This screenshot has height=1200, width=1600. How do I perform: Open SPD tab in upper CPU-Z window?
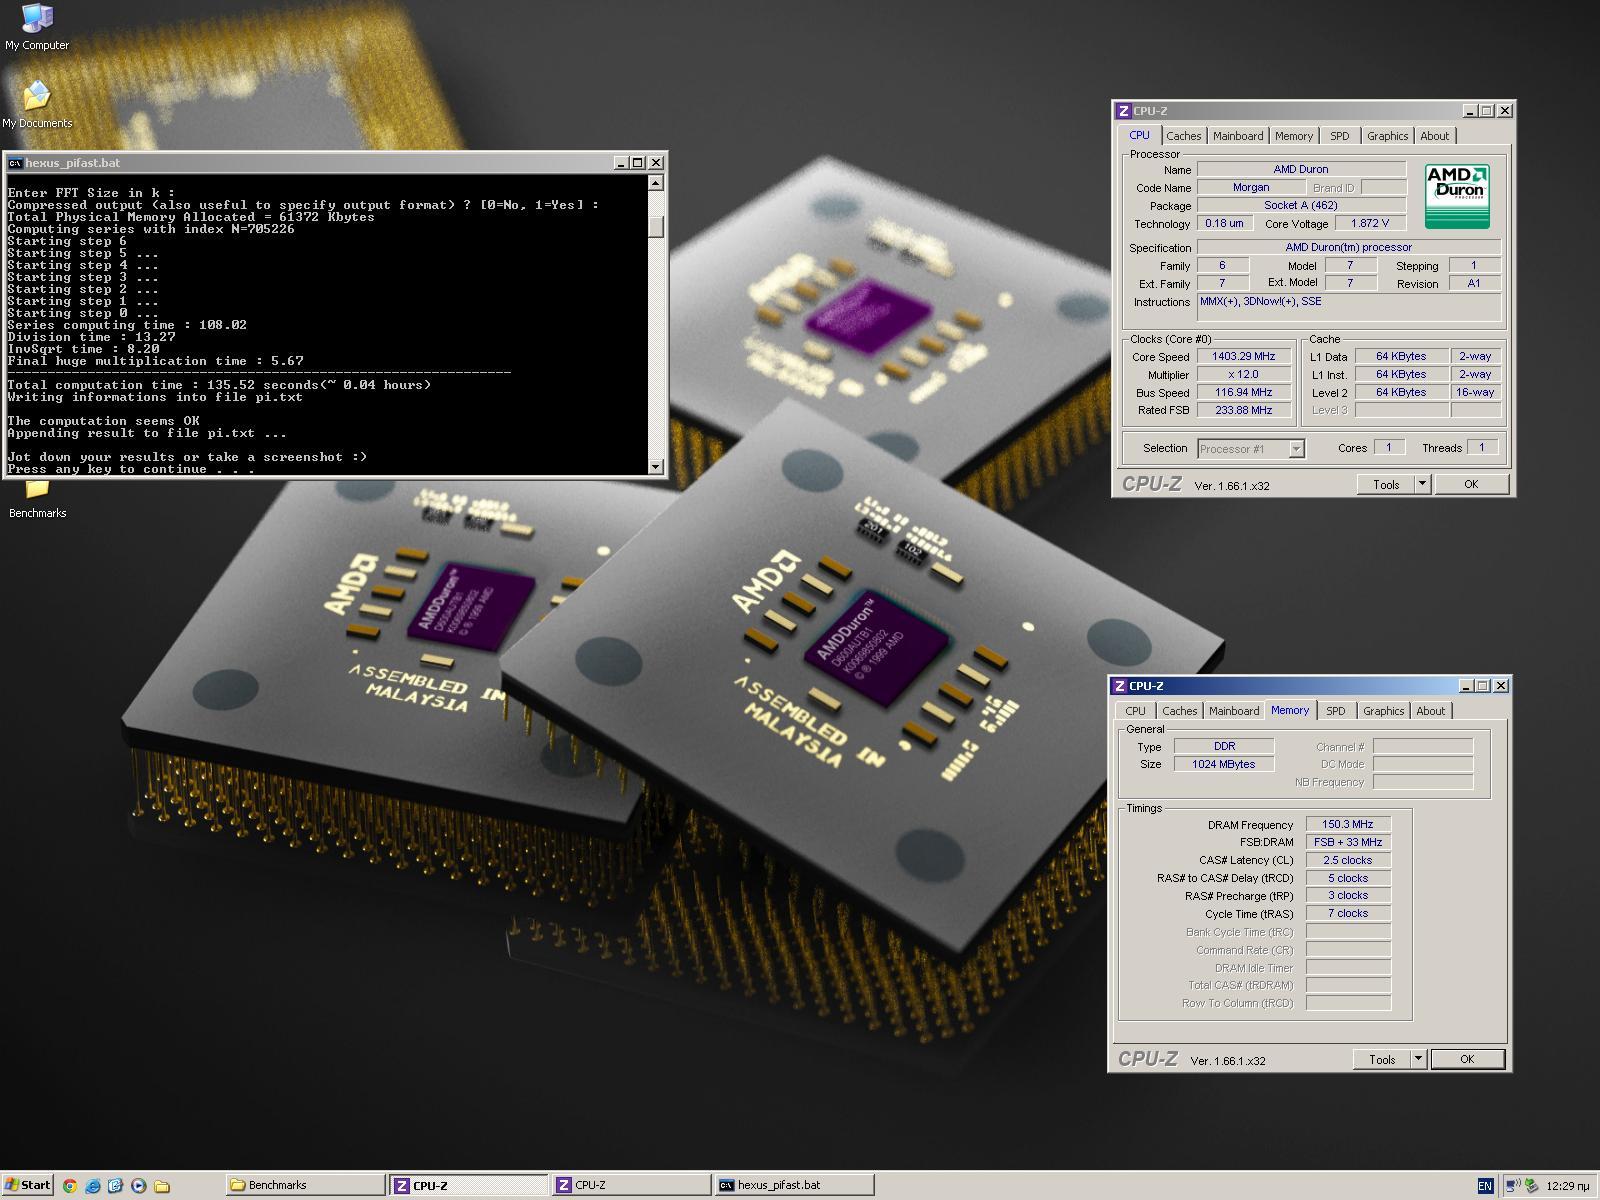pos(1339,136)
